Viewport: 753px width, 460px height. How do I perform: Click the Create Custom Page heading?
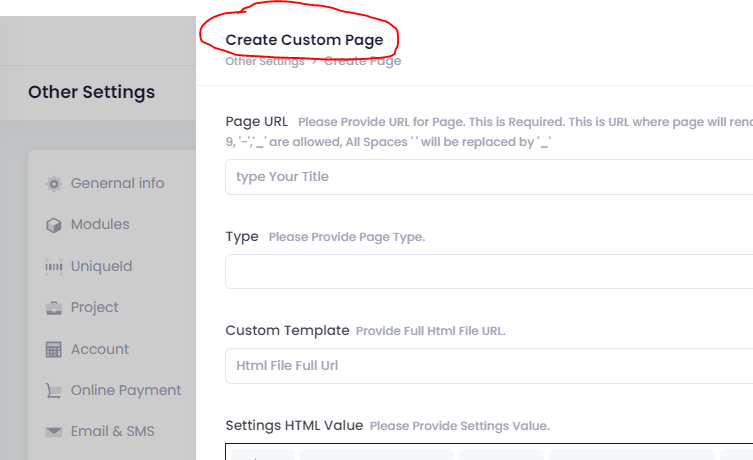coord(304,40)
